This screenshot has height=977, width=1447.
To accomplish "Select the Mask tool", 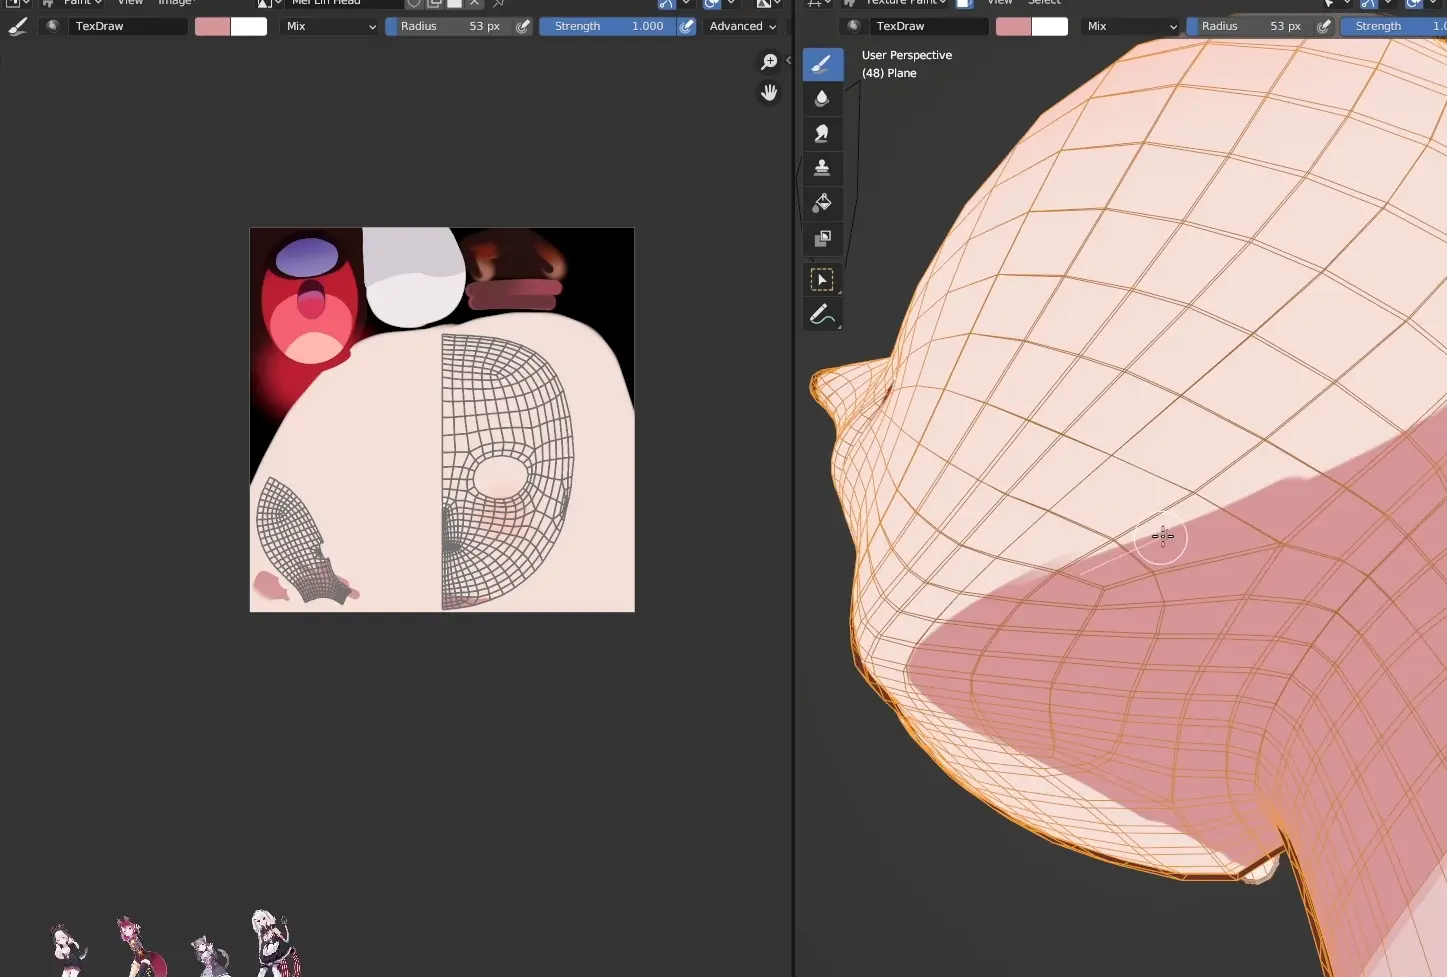I will tap(822, 238).
